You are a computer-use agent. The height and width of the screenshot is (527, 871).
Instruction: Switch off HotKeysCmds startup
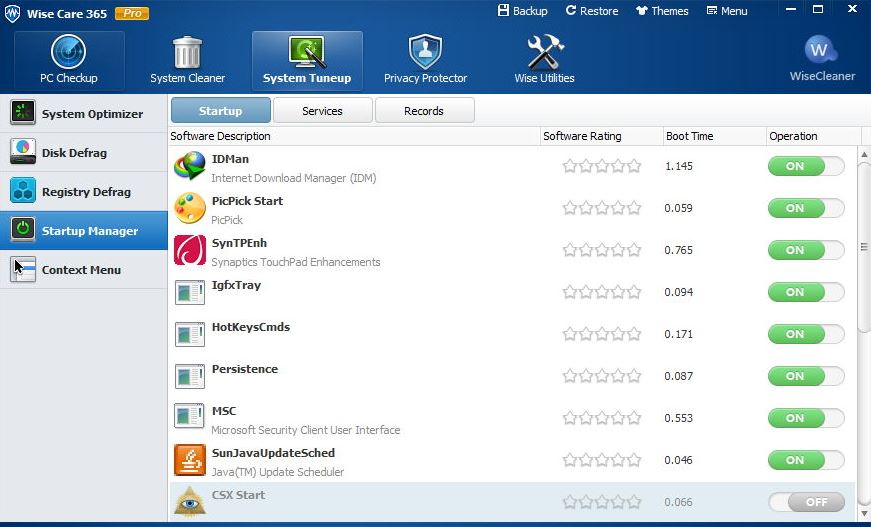click(x=806, y=334)
